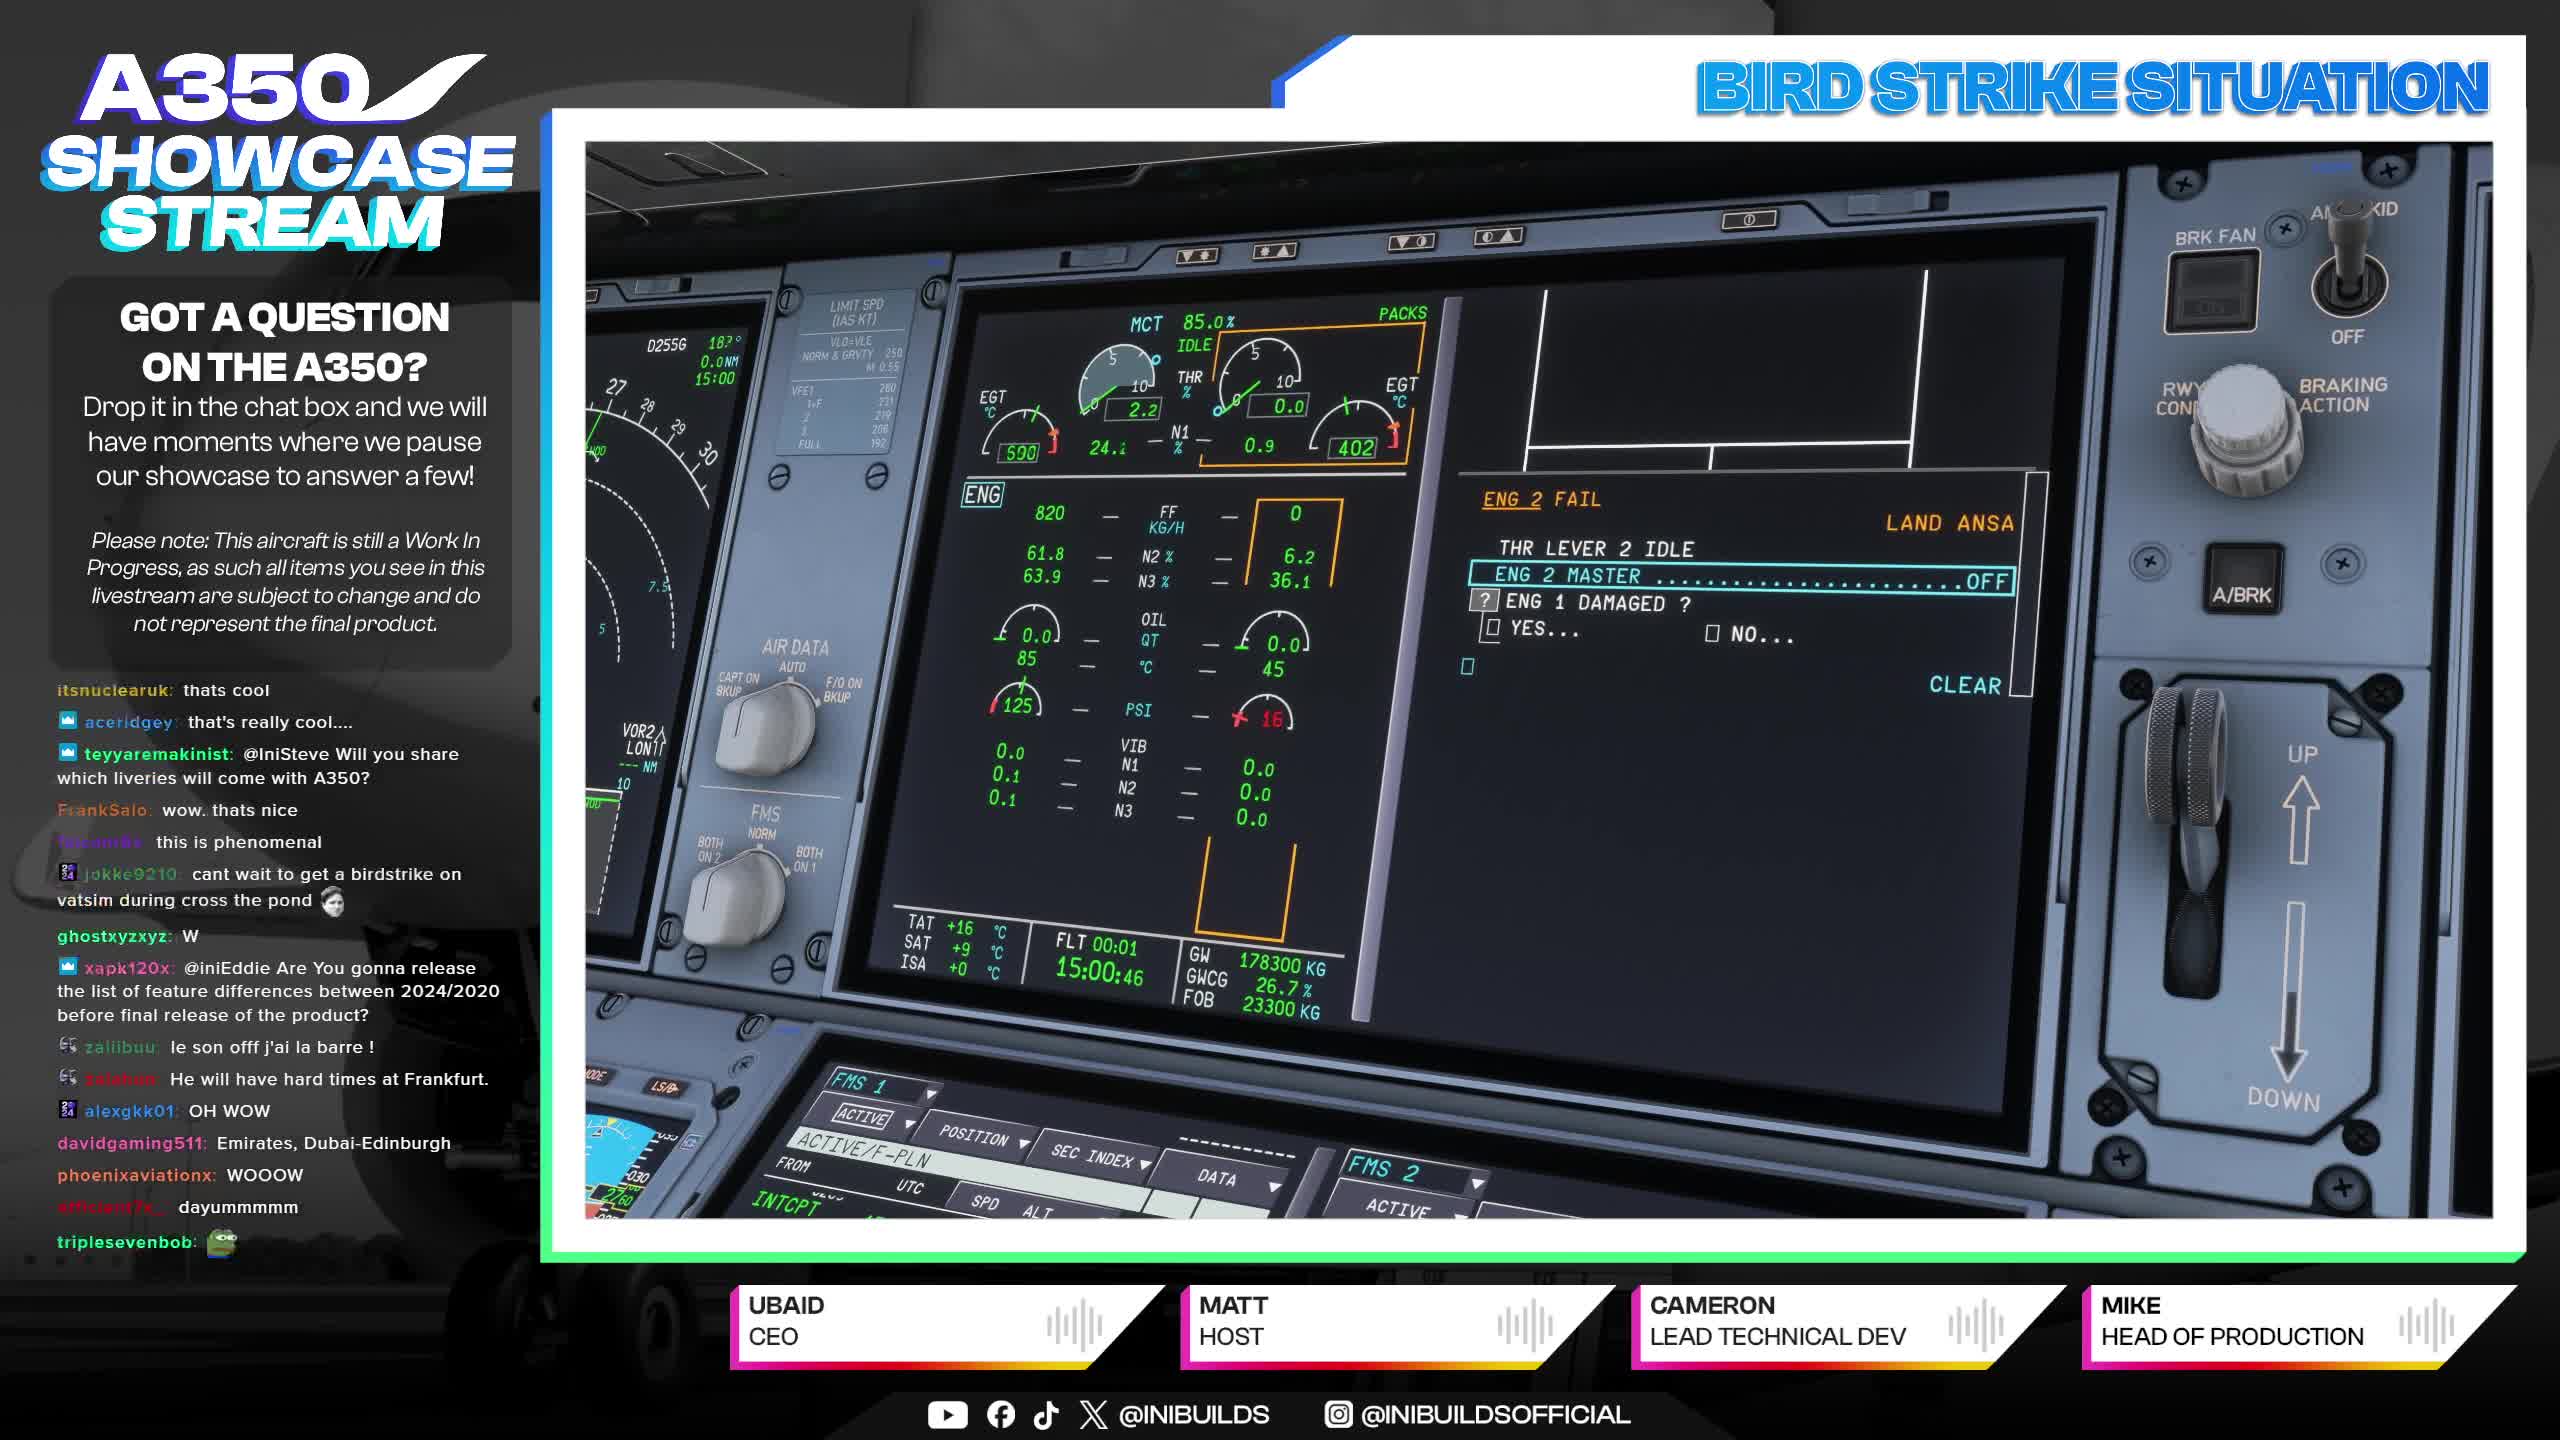Click the face emote in jdkke9210's message
Image resolution: width=2560 pixels, height=1440 pixels.
pos(332,902)
